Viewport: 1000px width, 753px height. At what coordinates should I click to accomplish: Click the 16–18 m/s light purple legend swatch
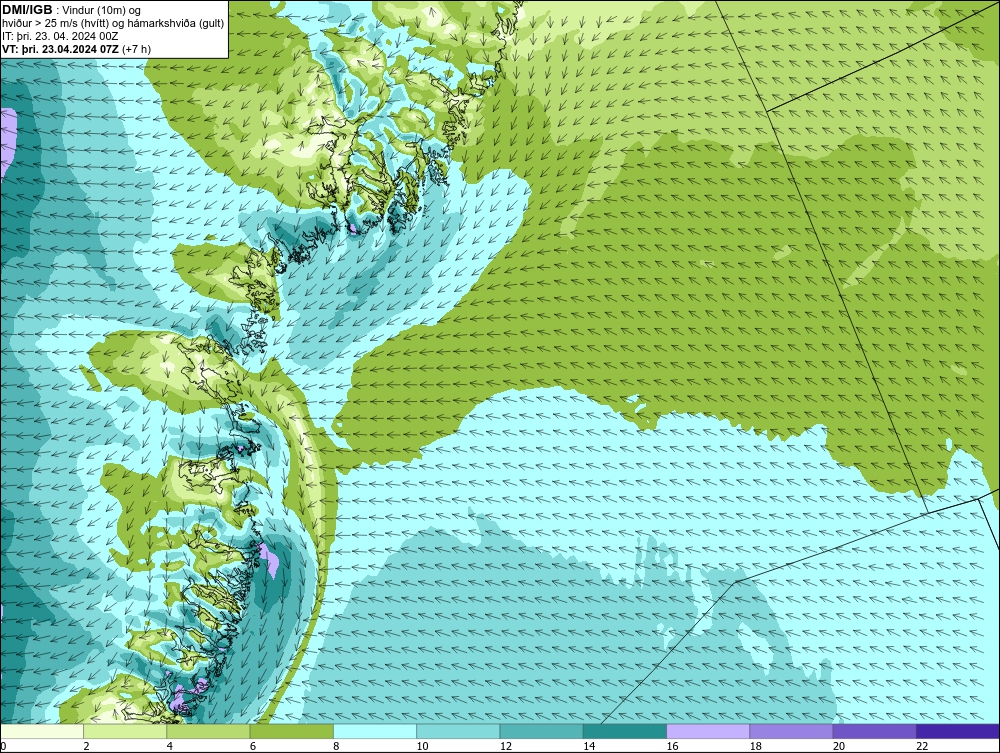708,731
